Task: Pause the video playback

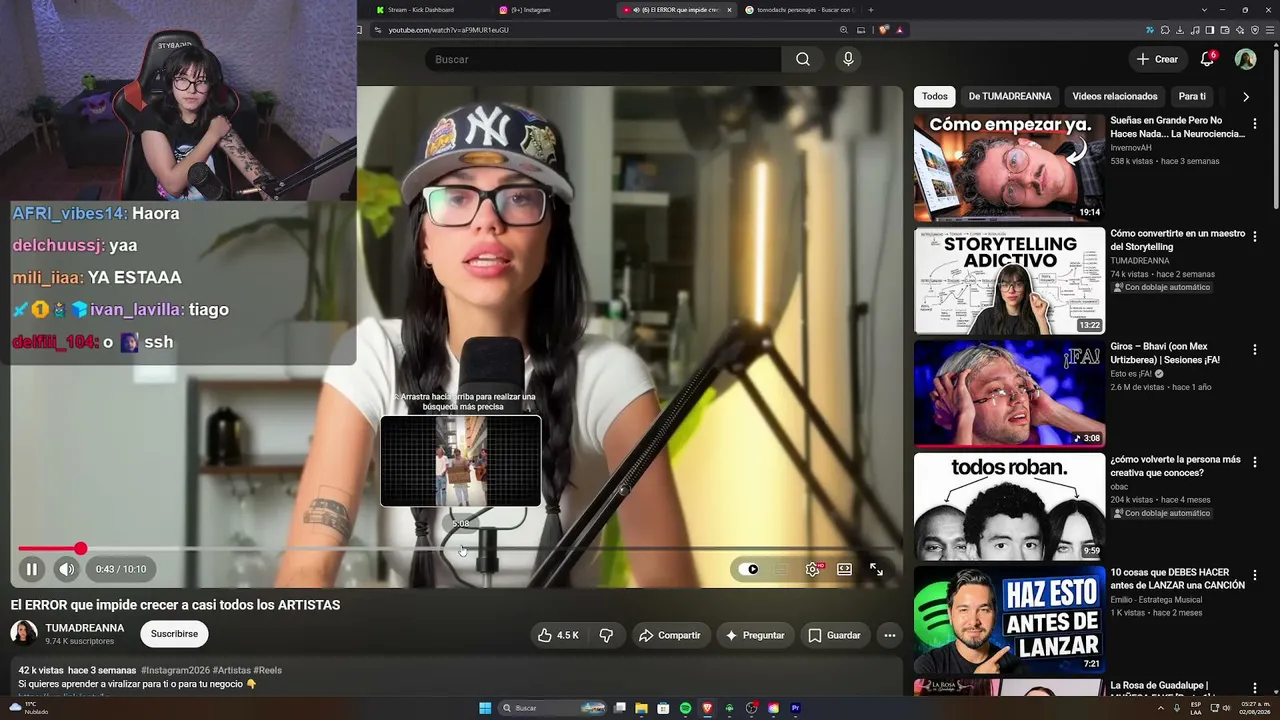Action: (31, 569)
